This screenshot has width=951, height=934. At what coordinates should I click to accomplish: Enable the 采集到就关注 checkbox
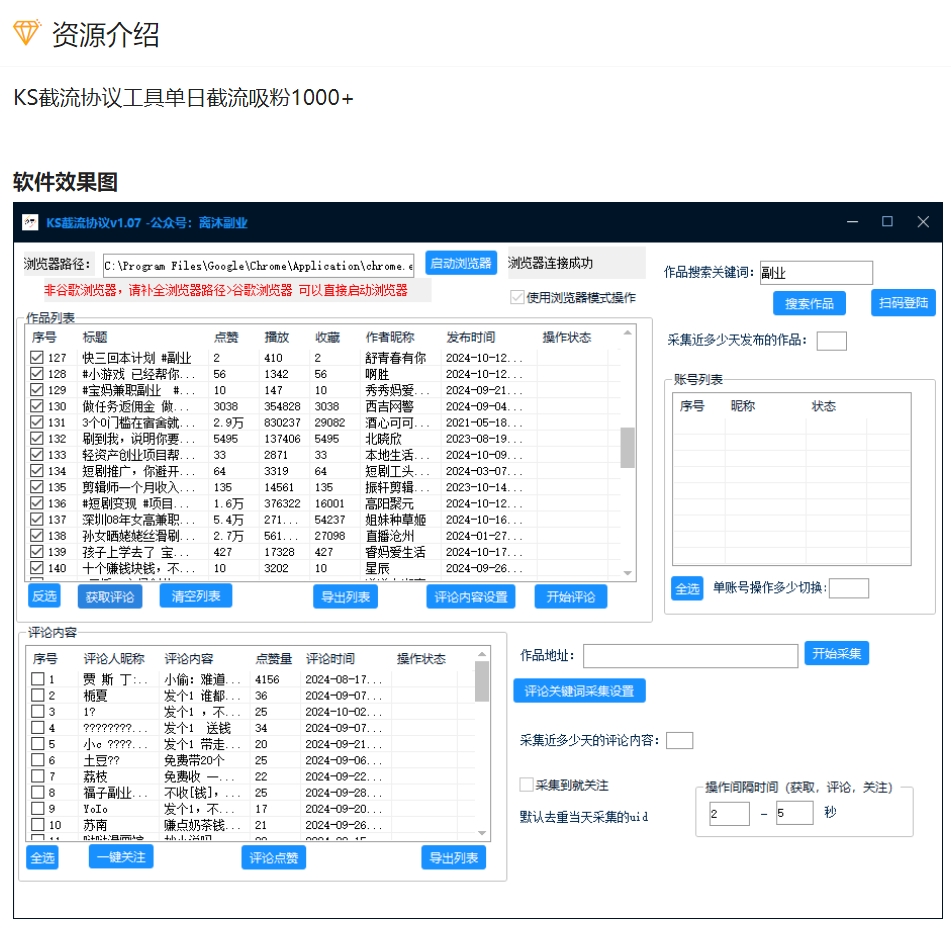point(526,785)
